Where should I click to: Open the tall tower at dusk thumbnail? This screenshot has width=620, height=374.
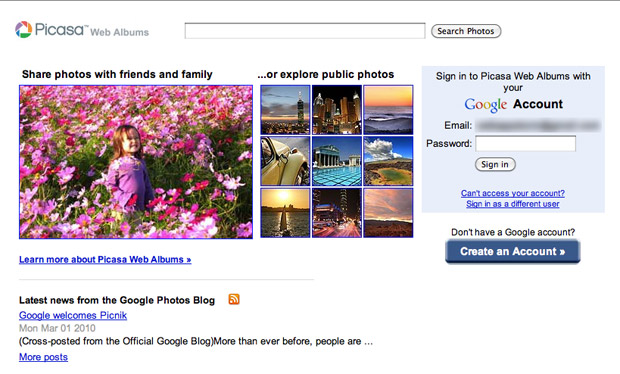[285, 110]
